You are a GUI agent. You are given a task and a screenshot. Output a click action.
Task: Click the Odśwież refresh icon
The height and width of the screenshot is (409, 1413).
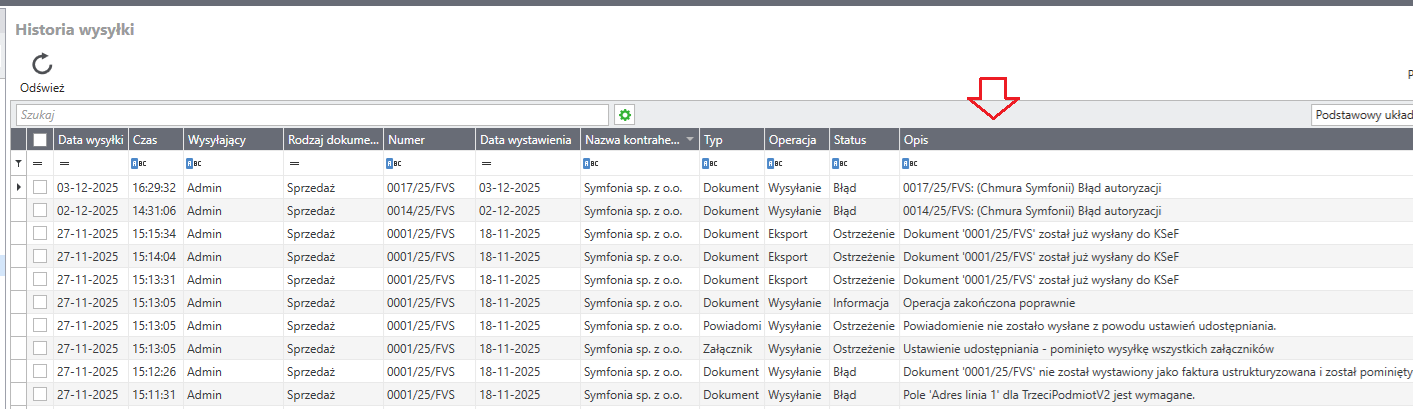(42, 66)
